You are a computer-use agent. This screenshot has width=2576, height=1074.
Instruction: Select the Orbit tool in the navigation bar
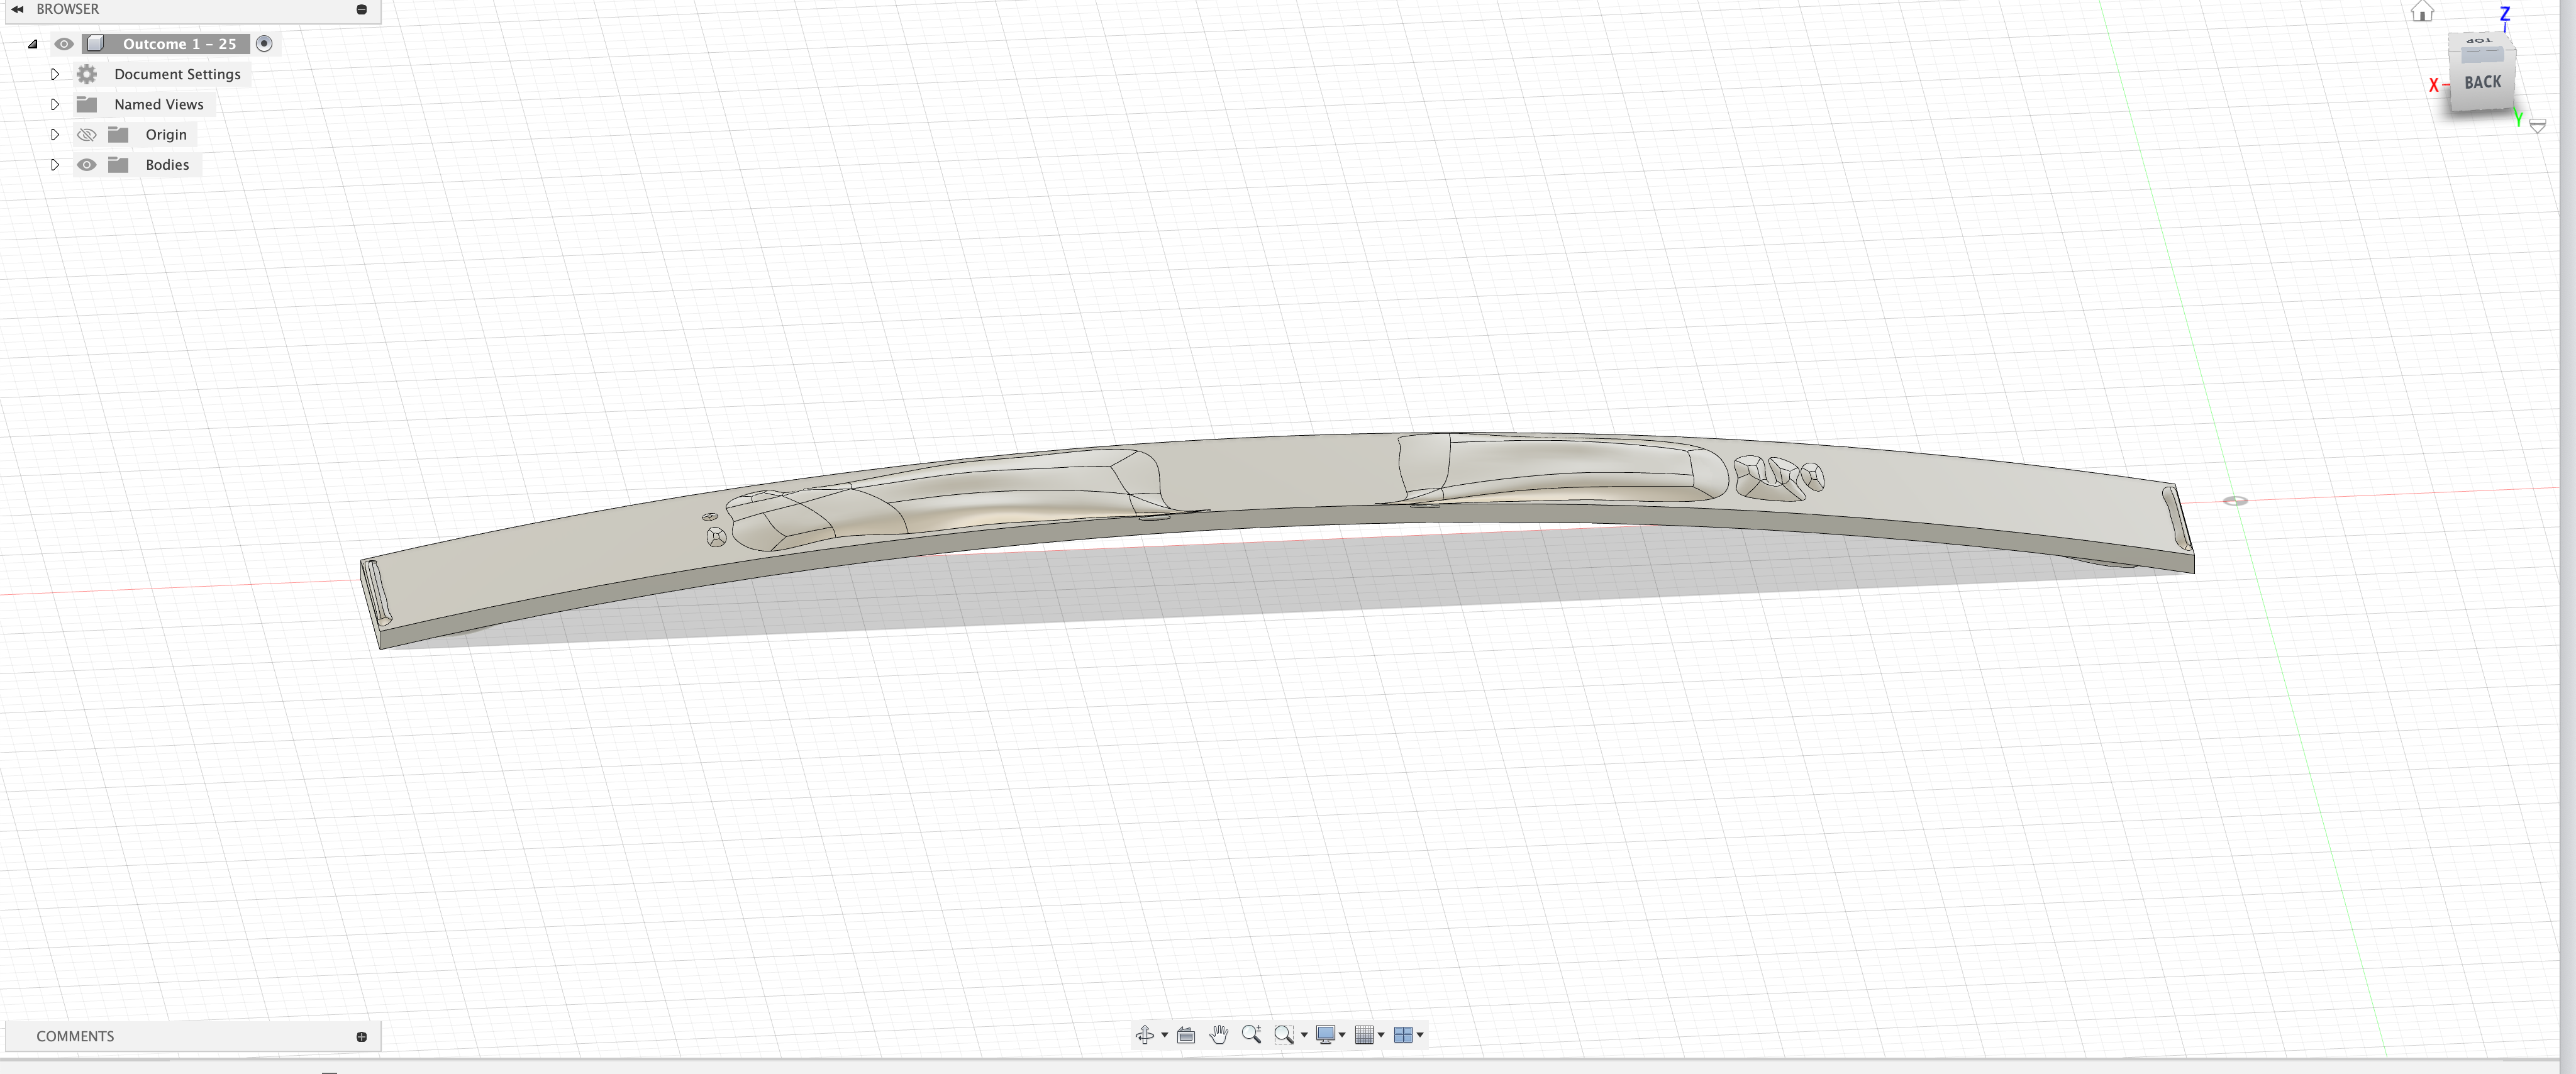pos(1146,1035)
